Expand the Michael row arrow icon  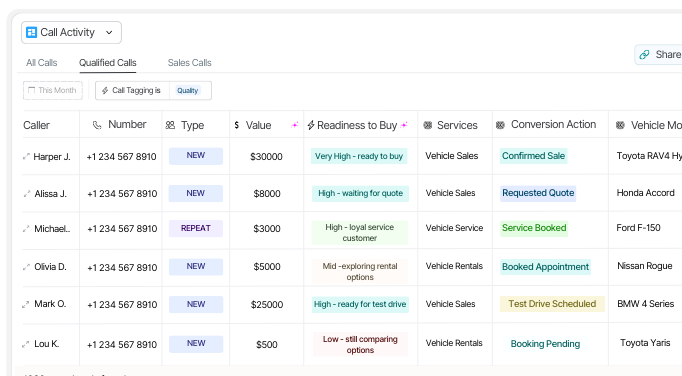coord(27,228)
